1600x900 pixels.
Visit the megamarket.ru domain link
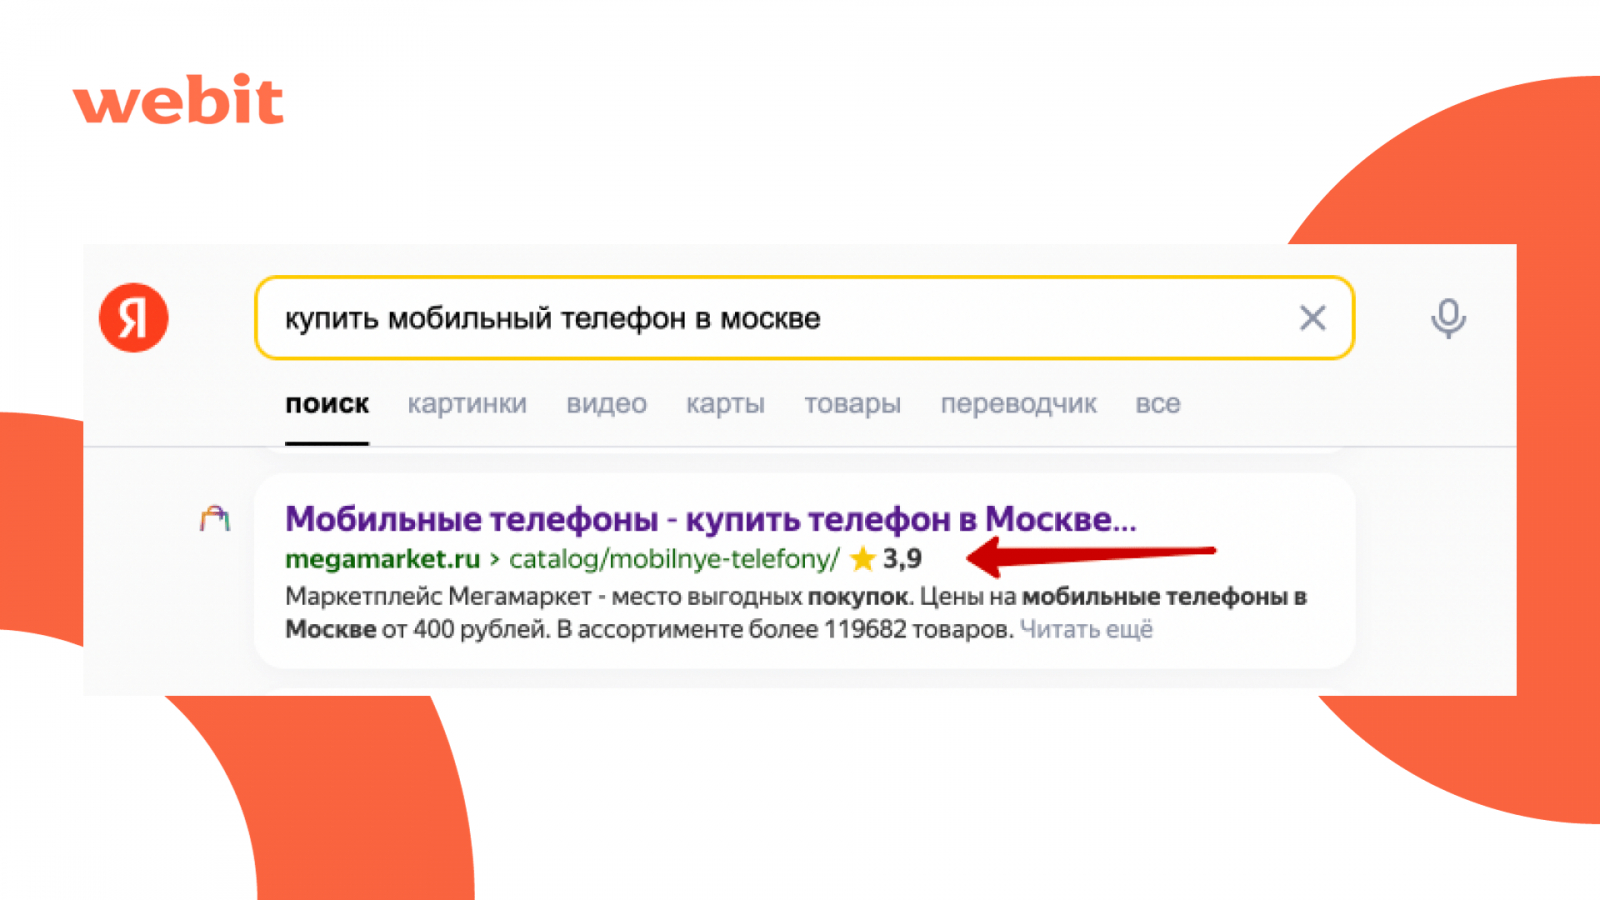[382, 558]
